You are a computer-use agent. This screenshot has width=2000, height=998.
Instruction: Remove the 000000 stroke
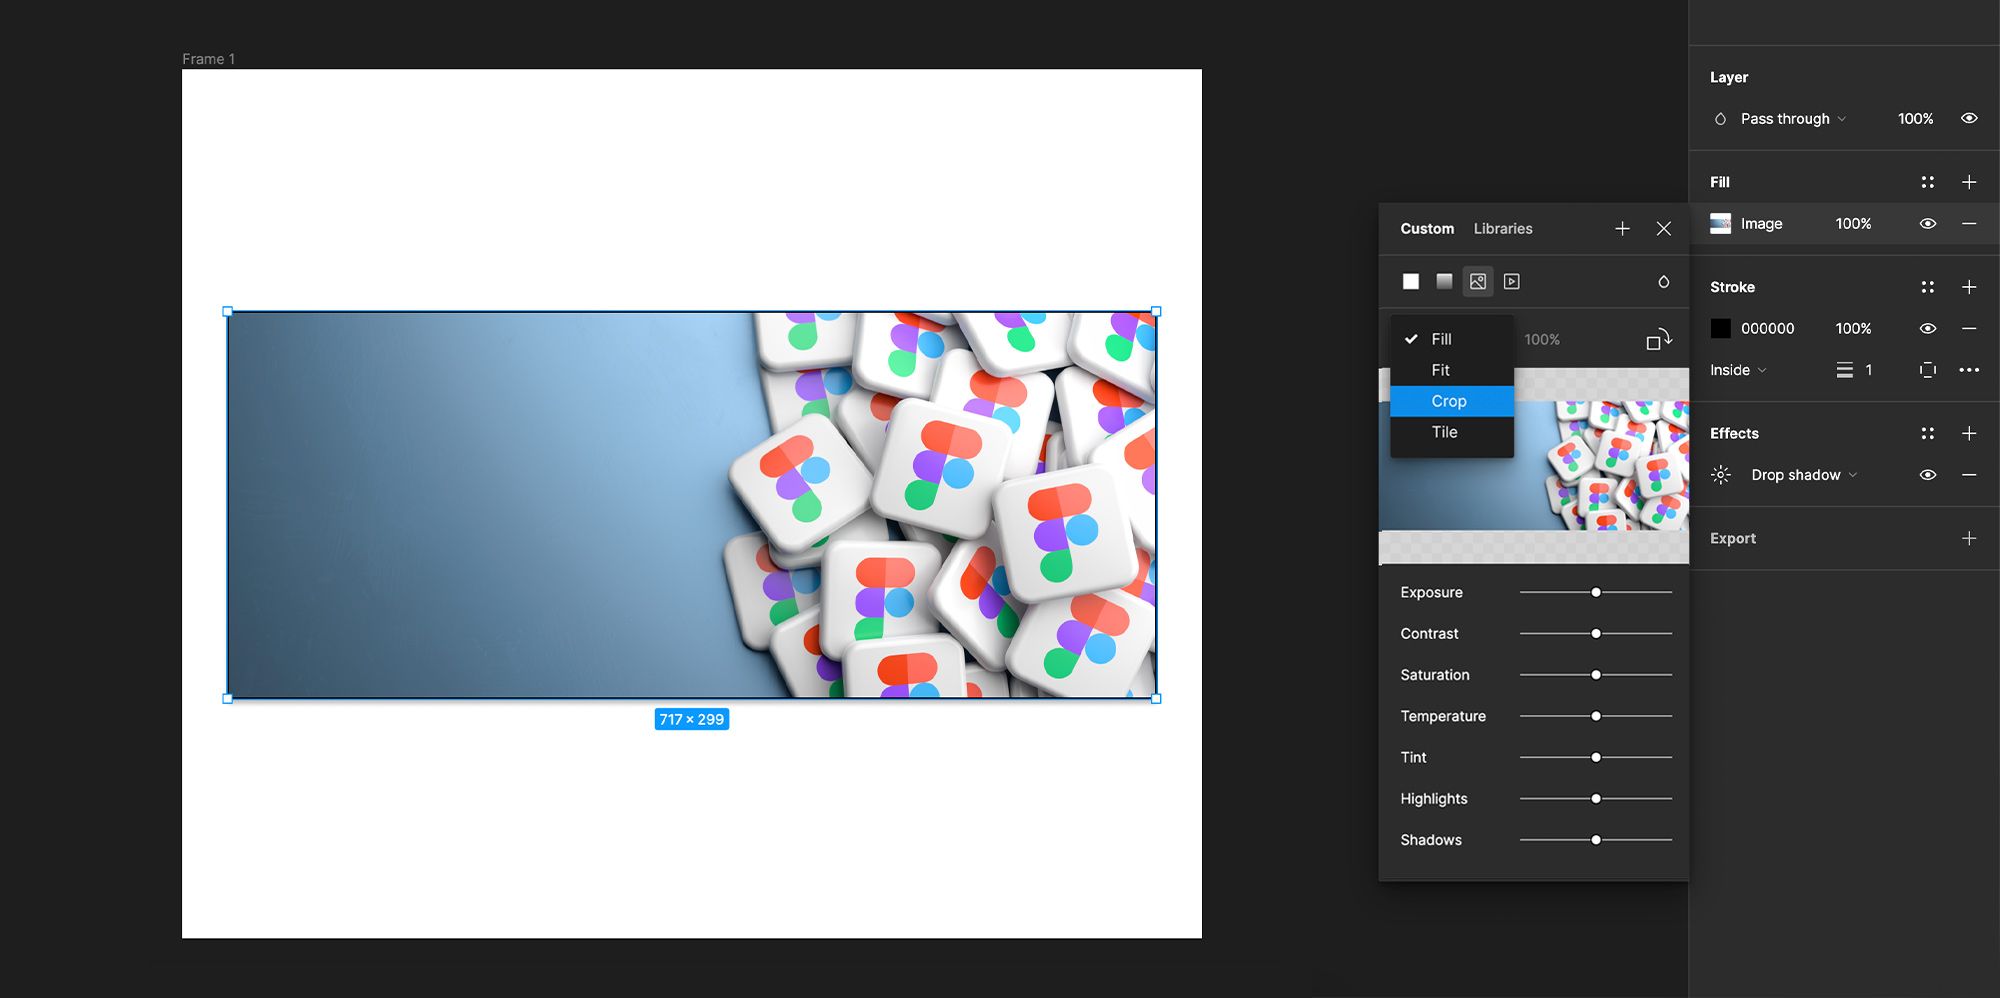[x=1969, y=328]
